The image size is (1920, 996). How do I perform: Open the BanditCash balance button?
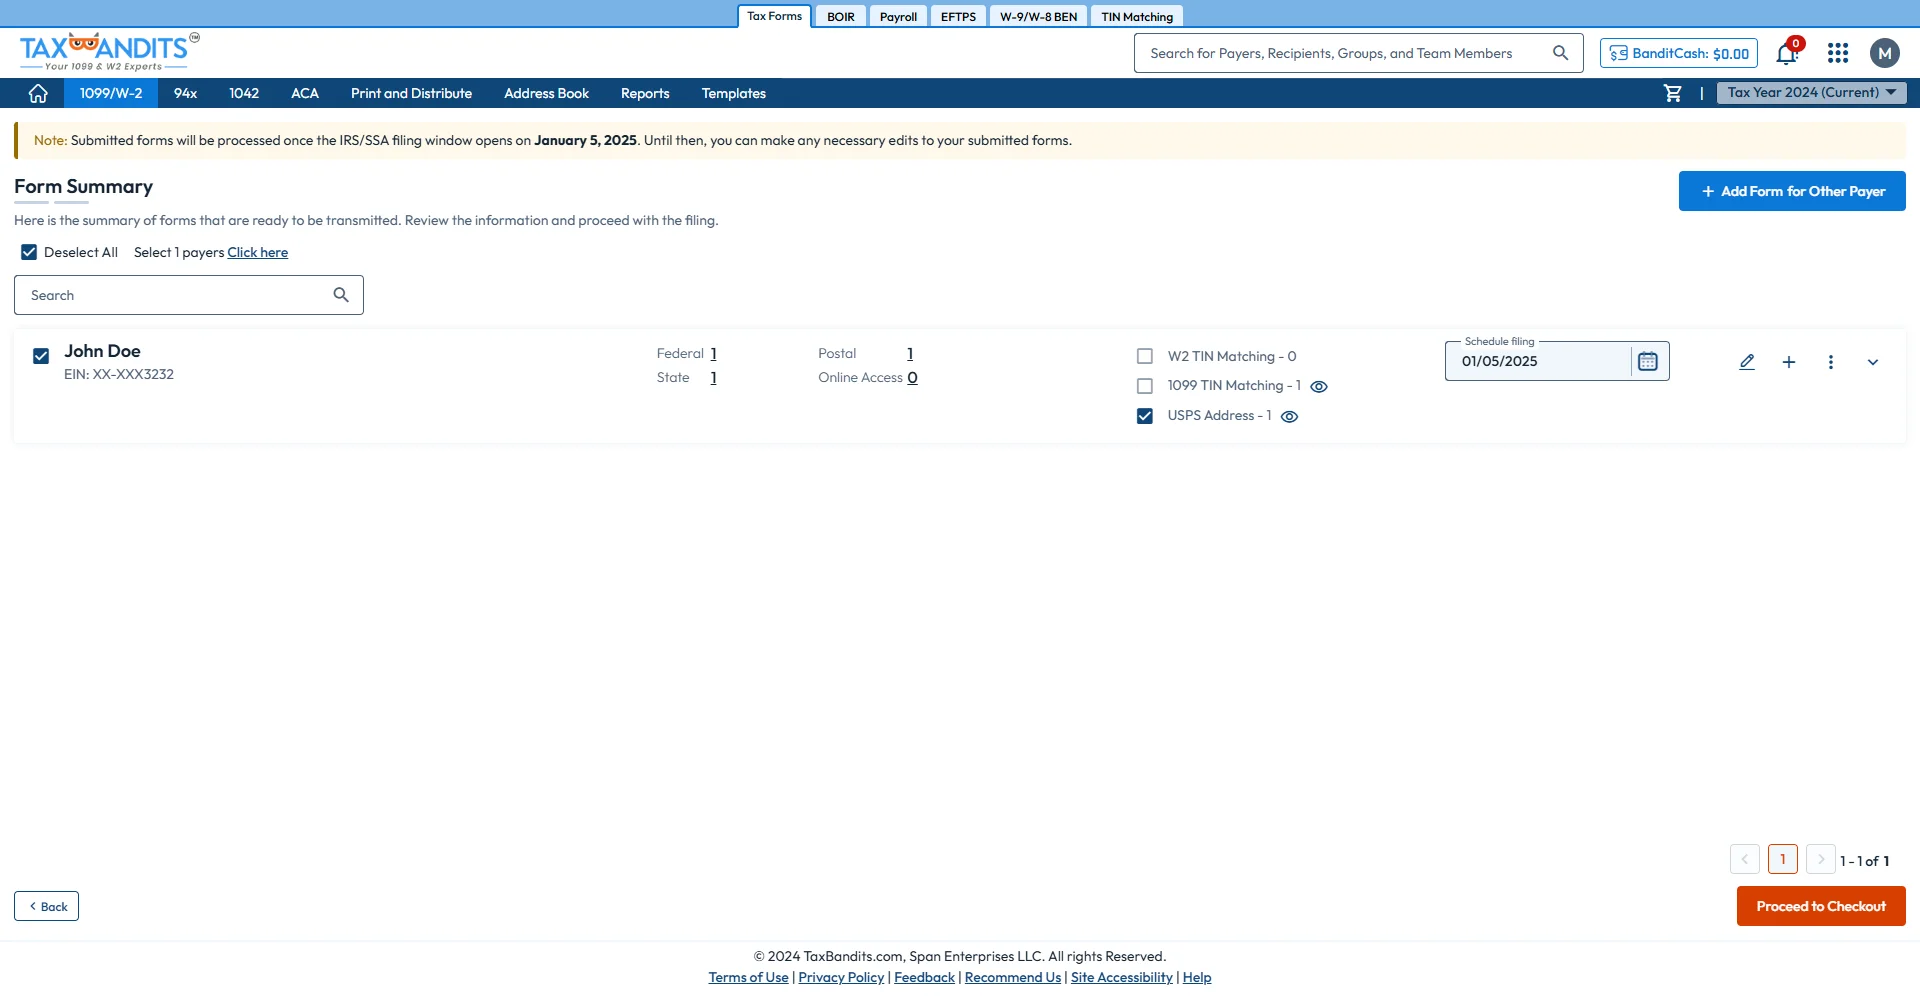pos(1679,53)
